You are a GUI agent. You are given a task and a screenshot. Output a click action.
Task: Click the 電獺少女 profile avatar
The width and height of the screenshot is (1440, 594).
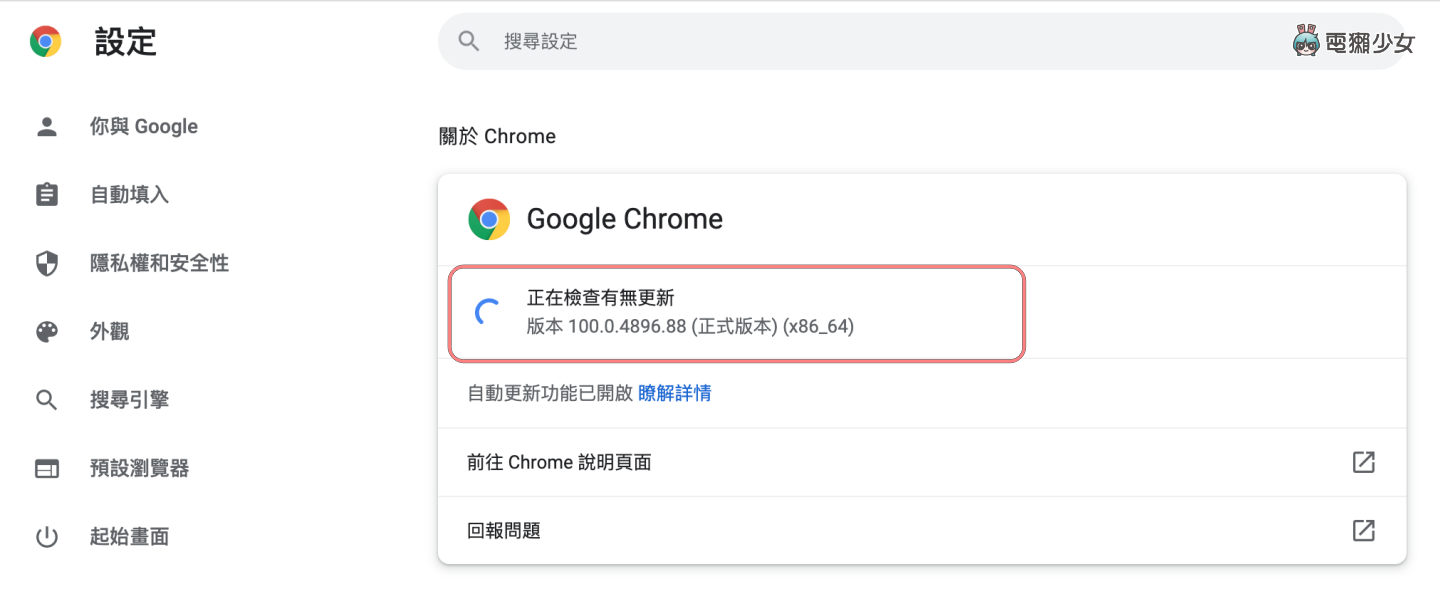(x=1306, y=41)
